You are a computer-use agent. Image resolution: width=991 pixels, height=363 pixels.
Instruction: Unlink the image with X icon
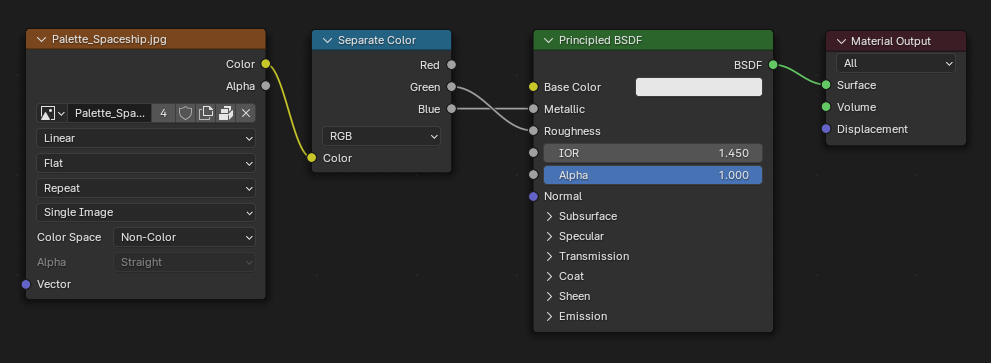tap(246, 113)
